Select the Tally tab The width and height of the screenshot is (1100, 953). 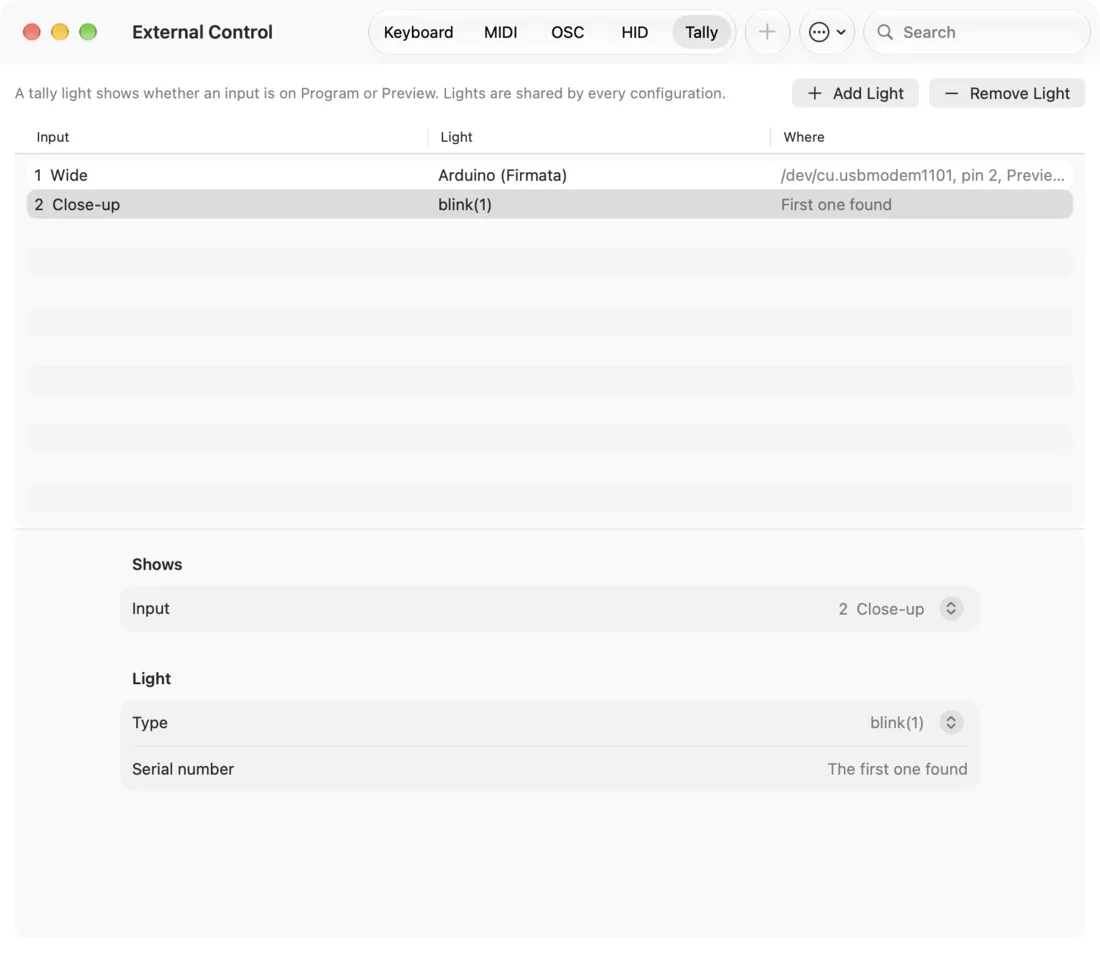[702, 32]
